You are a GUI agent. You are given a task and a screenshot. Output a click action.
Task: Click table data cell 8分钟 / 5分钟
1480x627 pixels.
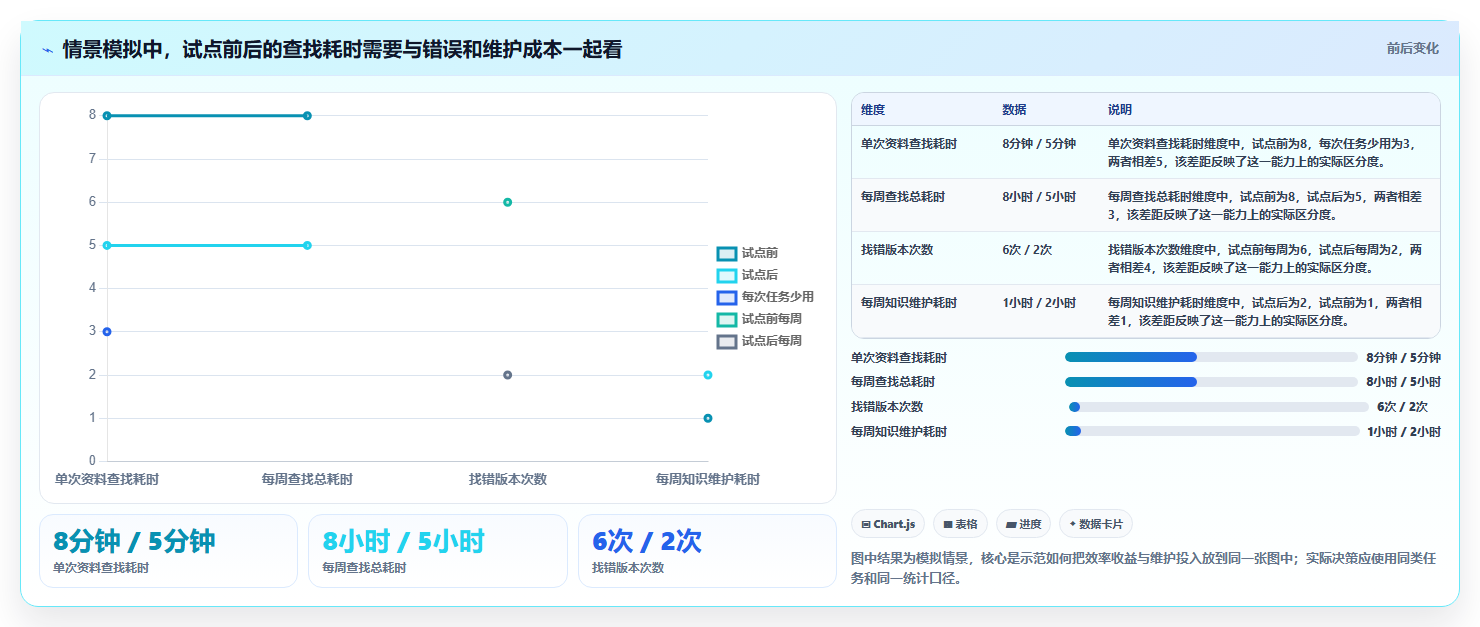[x=1039, y=144]
